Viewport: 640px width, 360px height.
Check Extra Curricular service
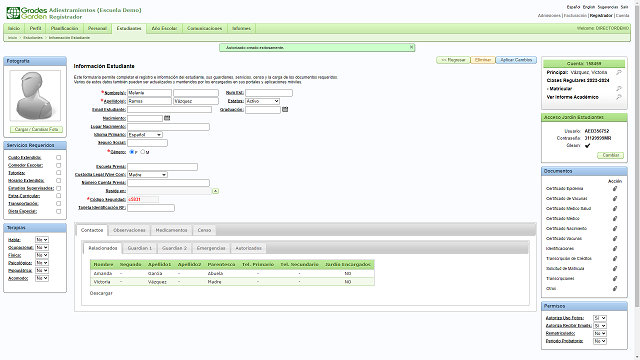58,196
